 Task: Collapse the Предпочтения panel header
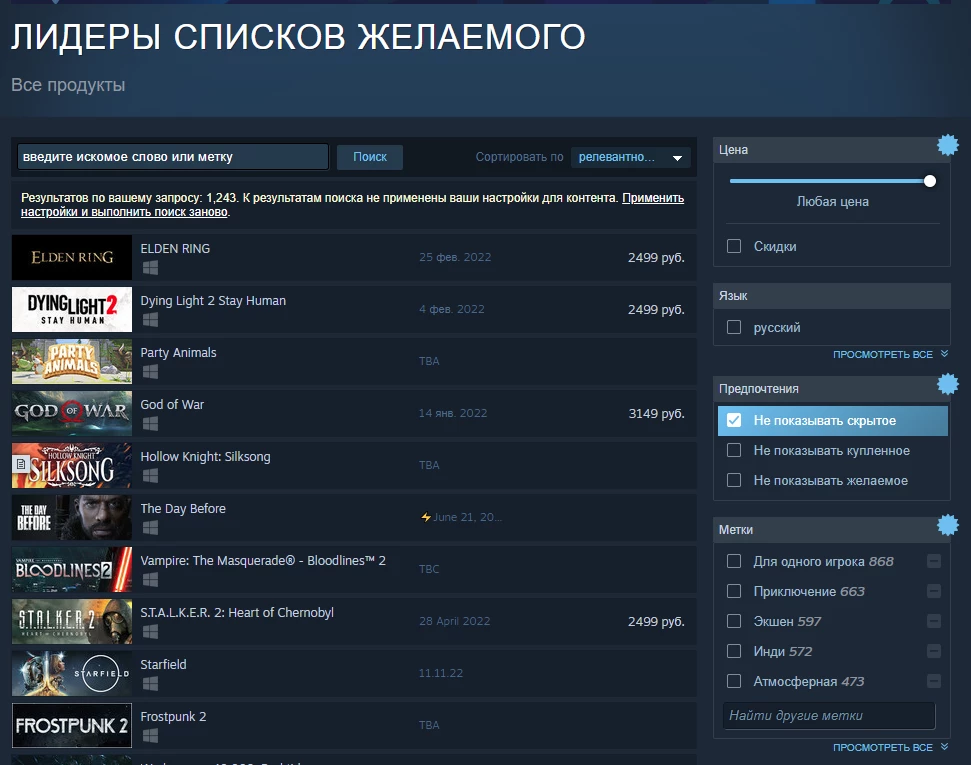coord(831,389)
